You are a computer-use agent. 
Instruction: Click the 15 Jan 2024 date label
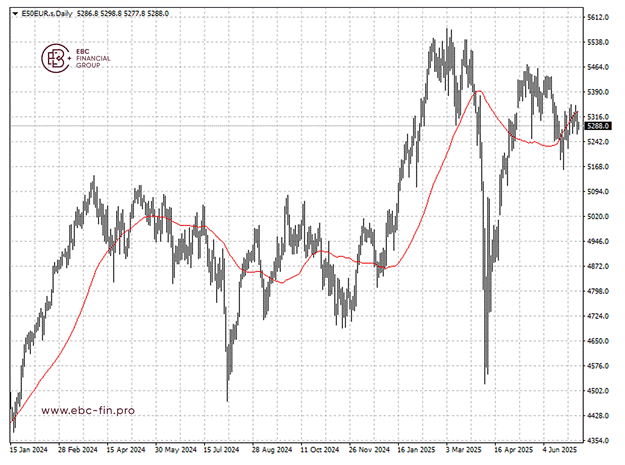tap(28, 450)
